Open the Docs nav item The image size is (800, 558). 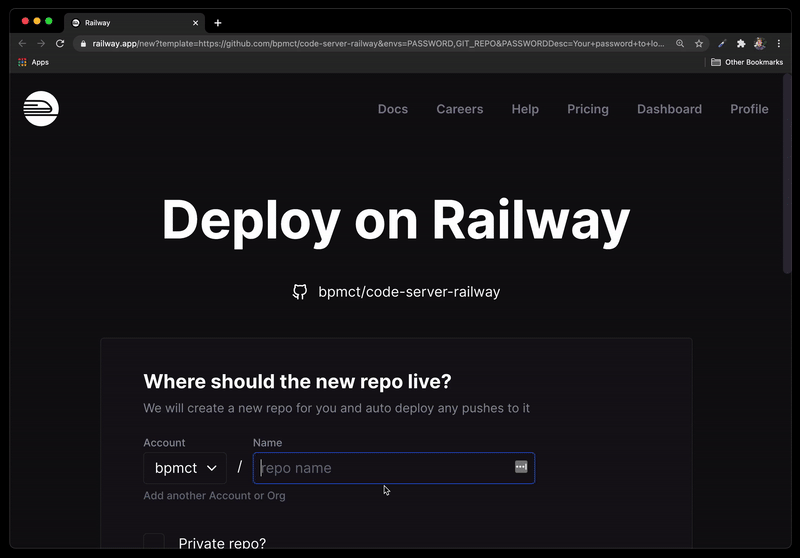tap(393, 109)
